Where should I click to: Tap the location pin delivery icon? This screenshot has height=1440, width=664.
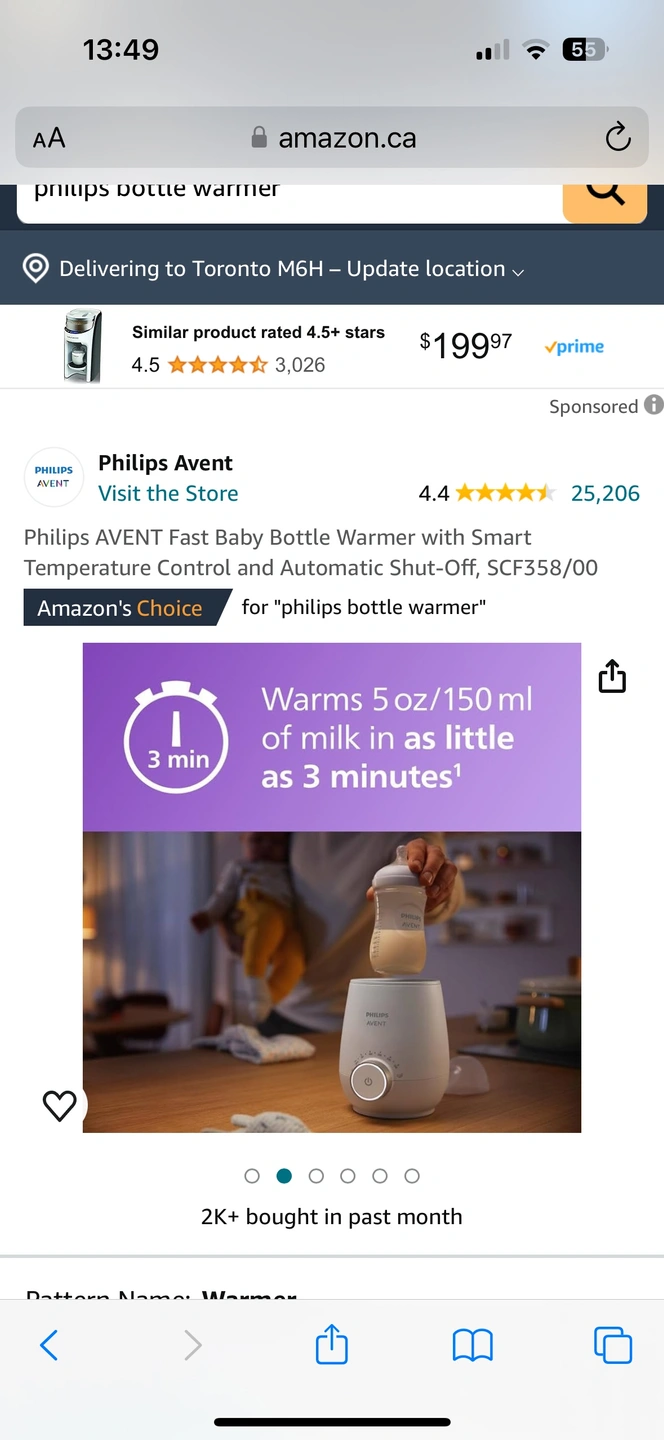pyautogui.click(x=36, y=268)
